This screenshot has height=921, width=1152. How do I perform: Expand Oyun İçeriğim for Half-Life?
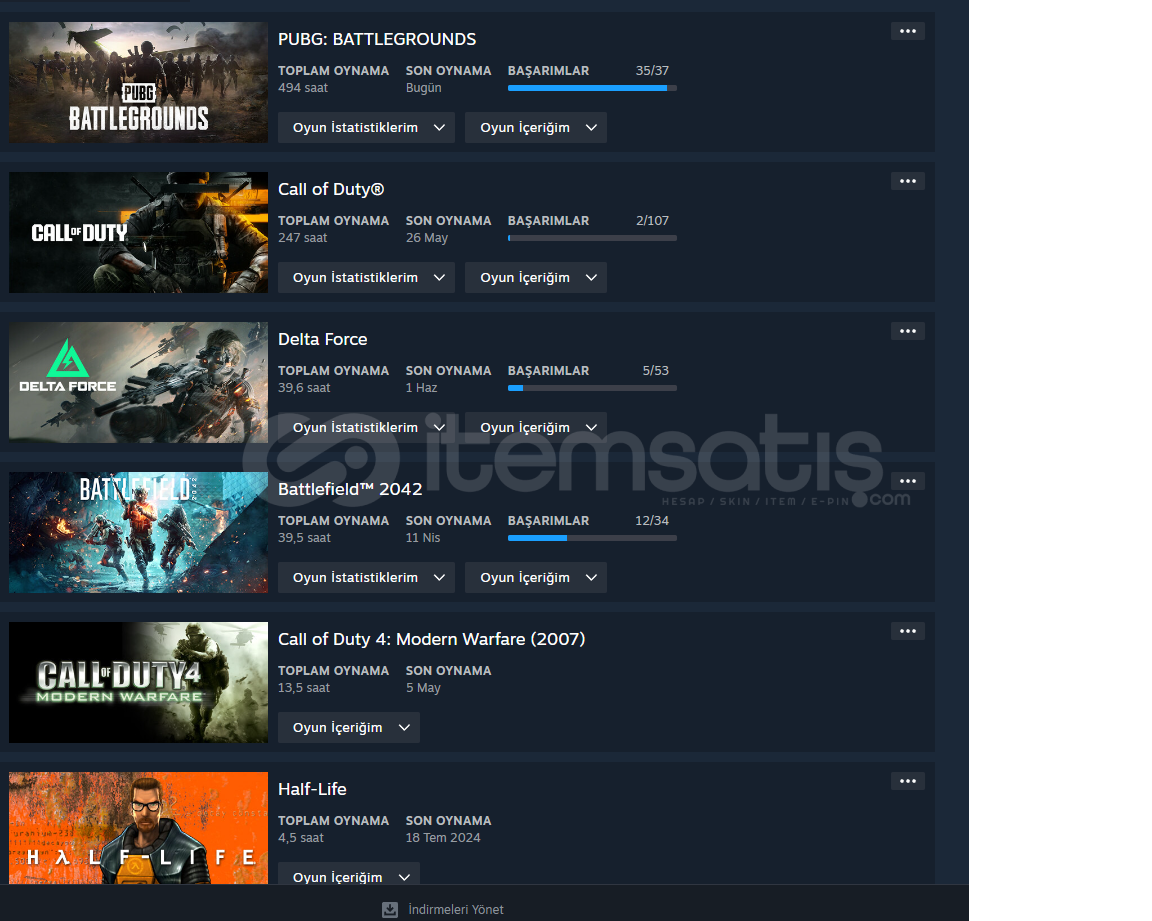point(348,874)
